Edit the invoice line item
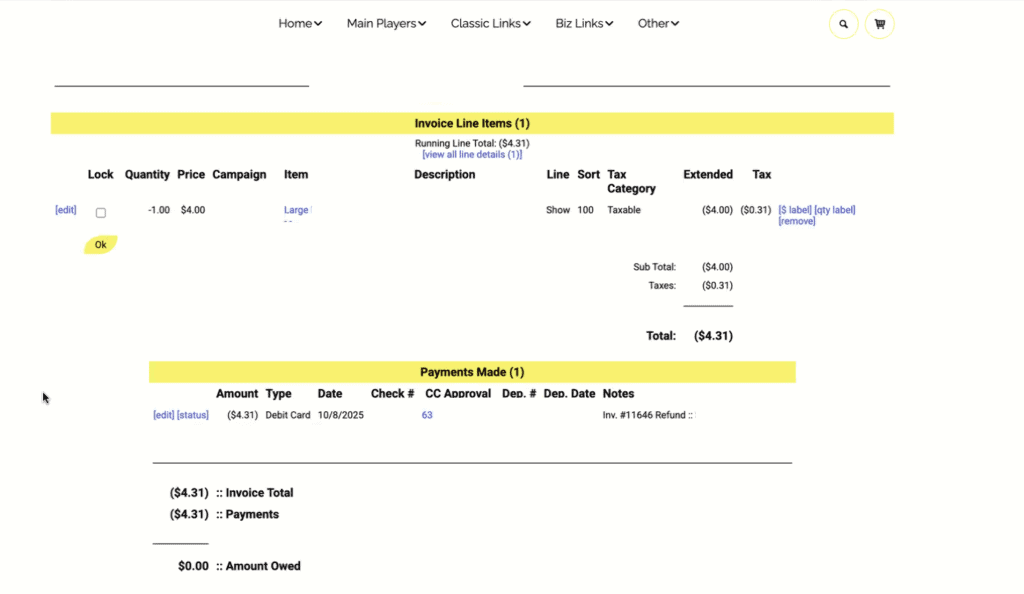 [65, 210]
